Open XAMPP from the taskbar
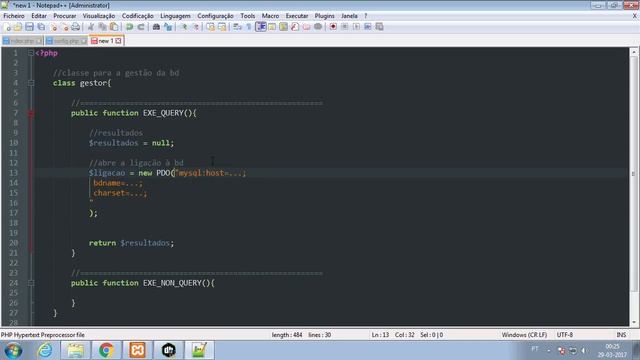640x360 pixels. [x=137, y=350]
